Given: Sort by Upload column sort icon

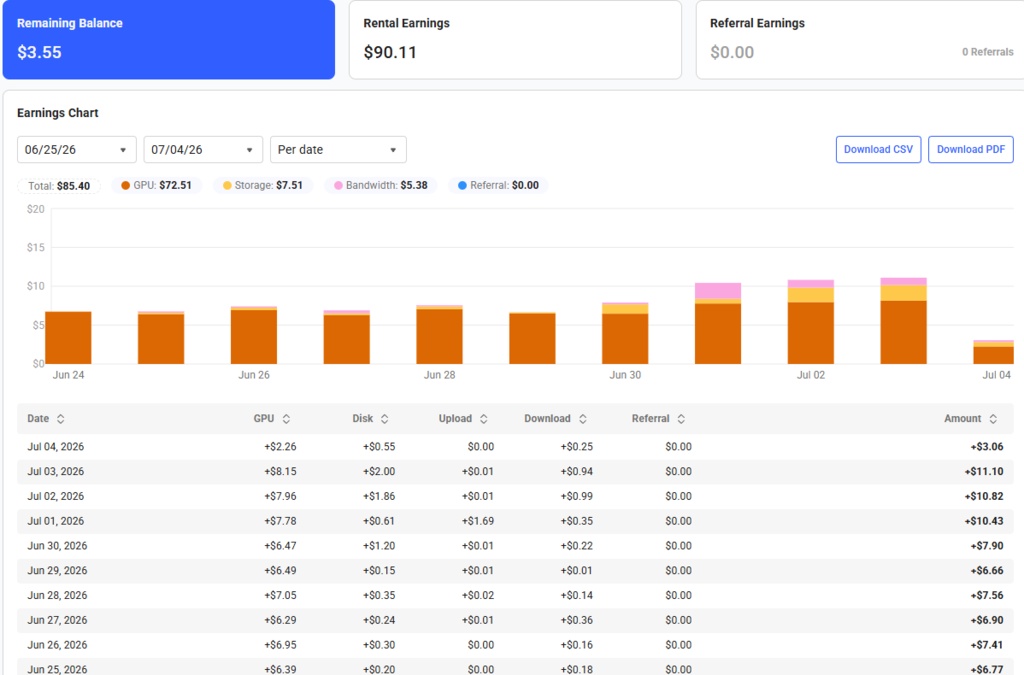Looking at the screenshot, I should (484, 419).
